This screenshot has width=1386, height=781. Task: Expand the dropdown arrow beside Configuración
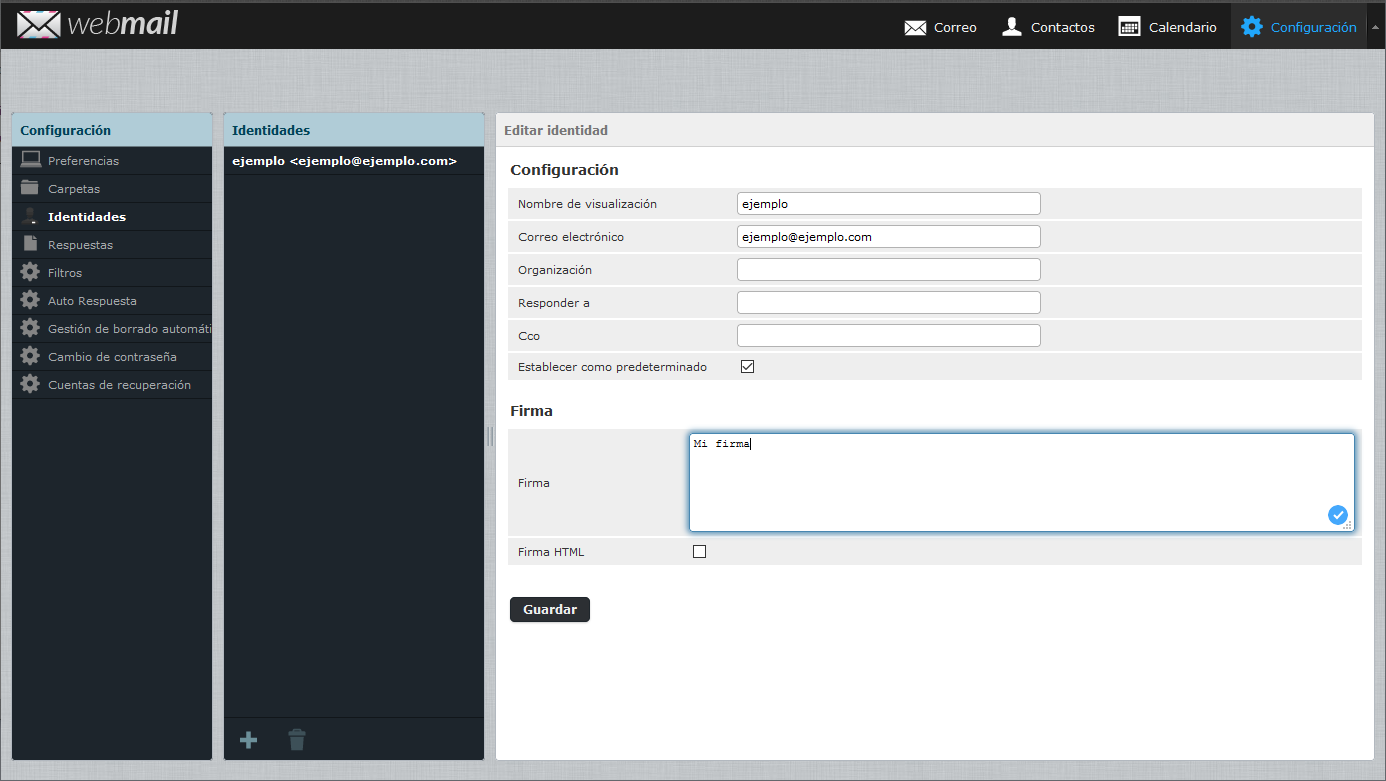1374,28
